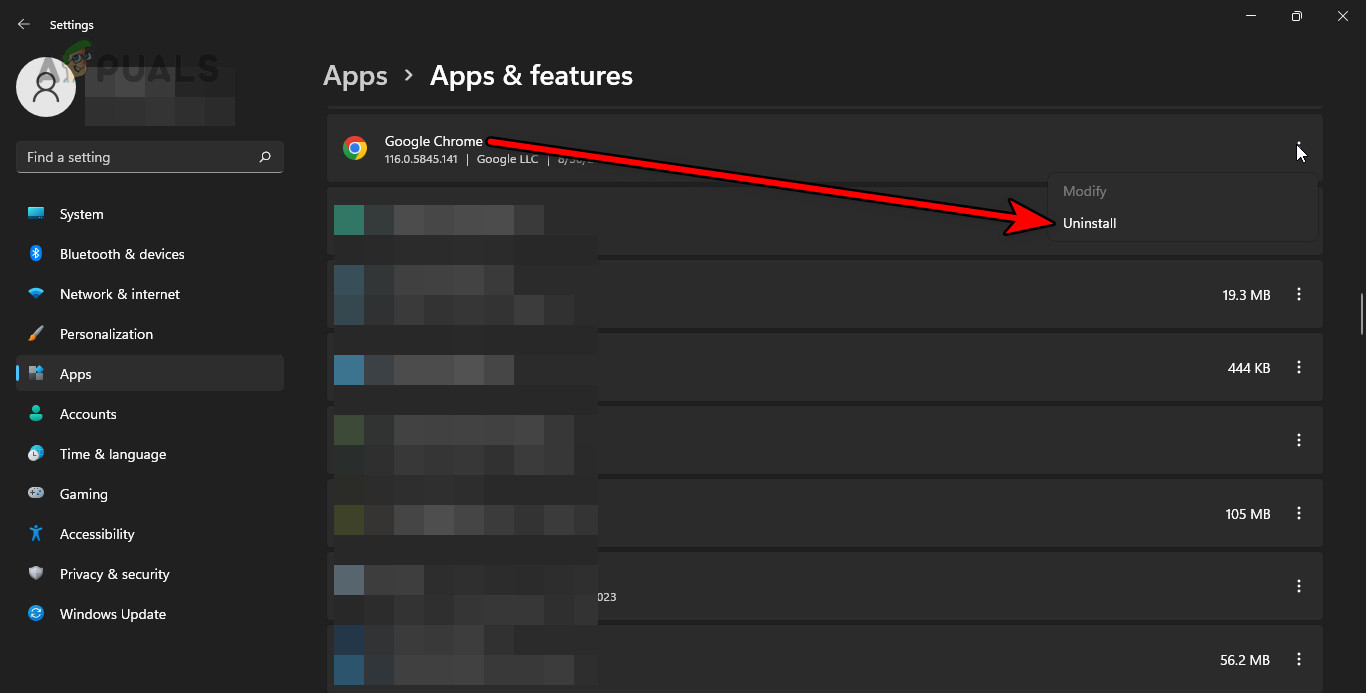1366x693 pixels.
Task: Open Privacy & security settings
Action: pos(114,573)
